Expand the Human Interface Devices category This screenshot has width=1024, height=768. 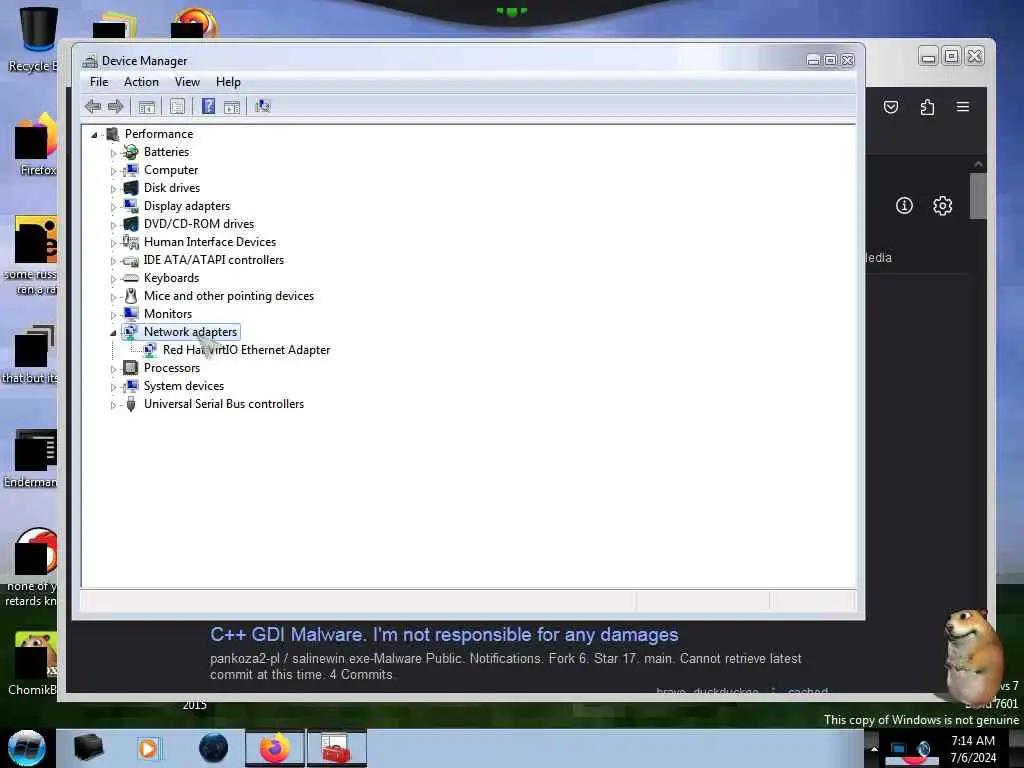coord(113,243)
